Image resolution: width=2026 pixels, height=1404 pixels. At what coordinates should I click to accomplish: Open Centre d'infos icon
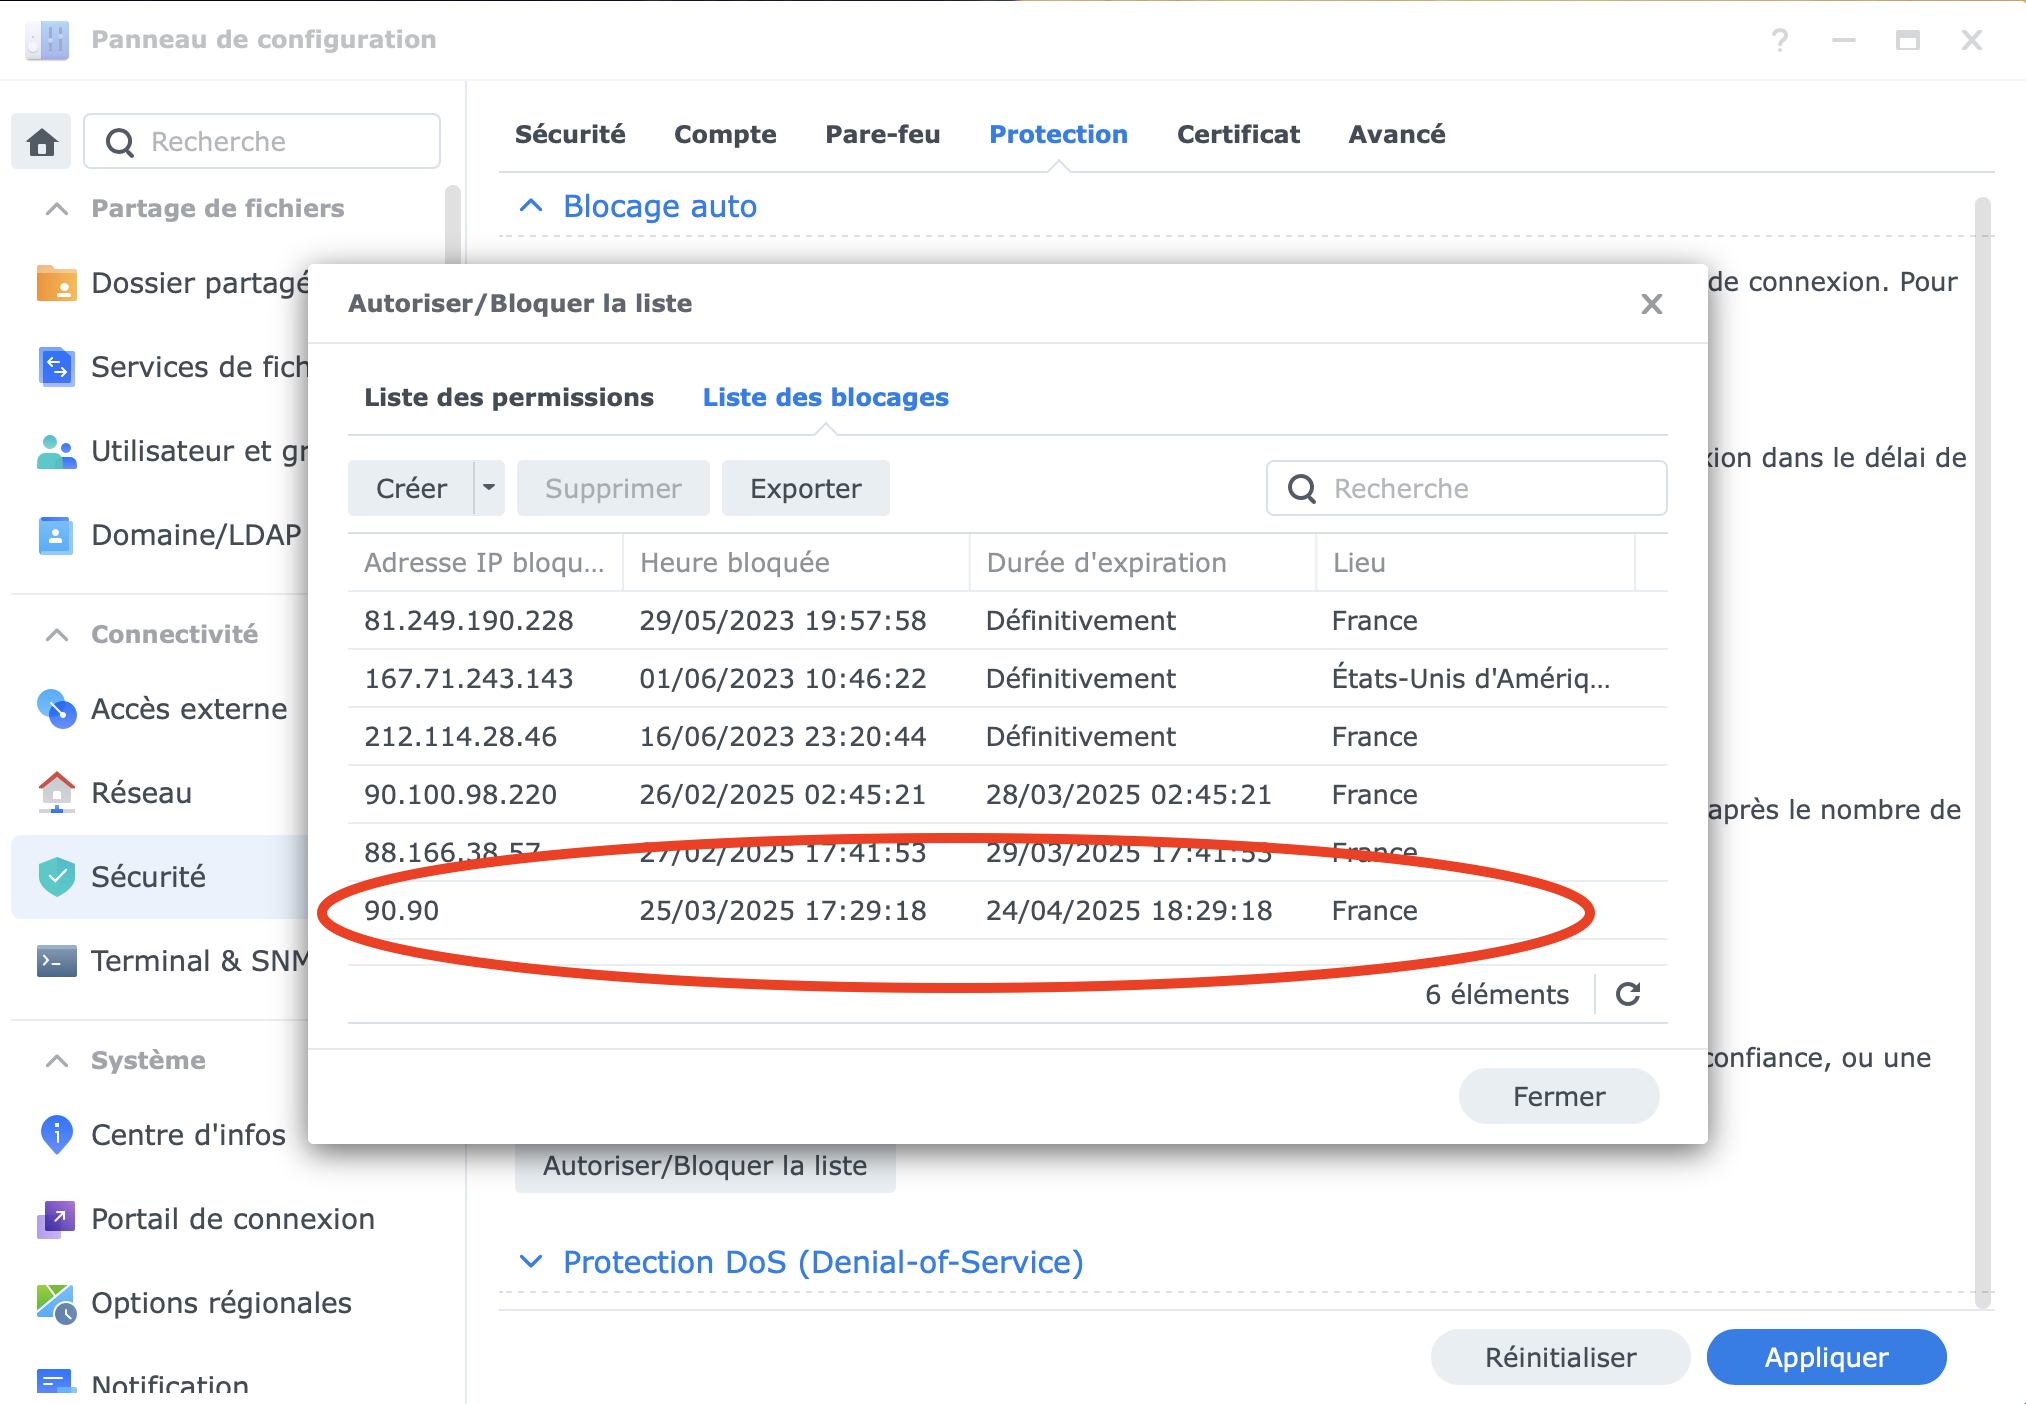tap(56, 1135)
